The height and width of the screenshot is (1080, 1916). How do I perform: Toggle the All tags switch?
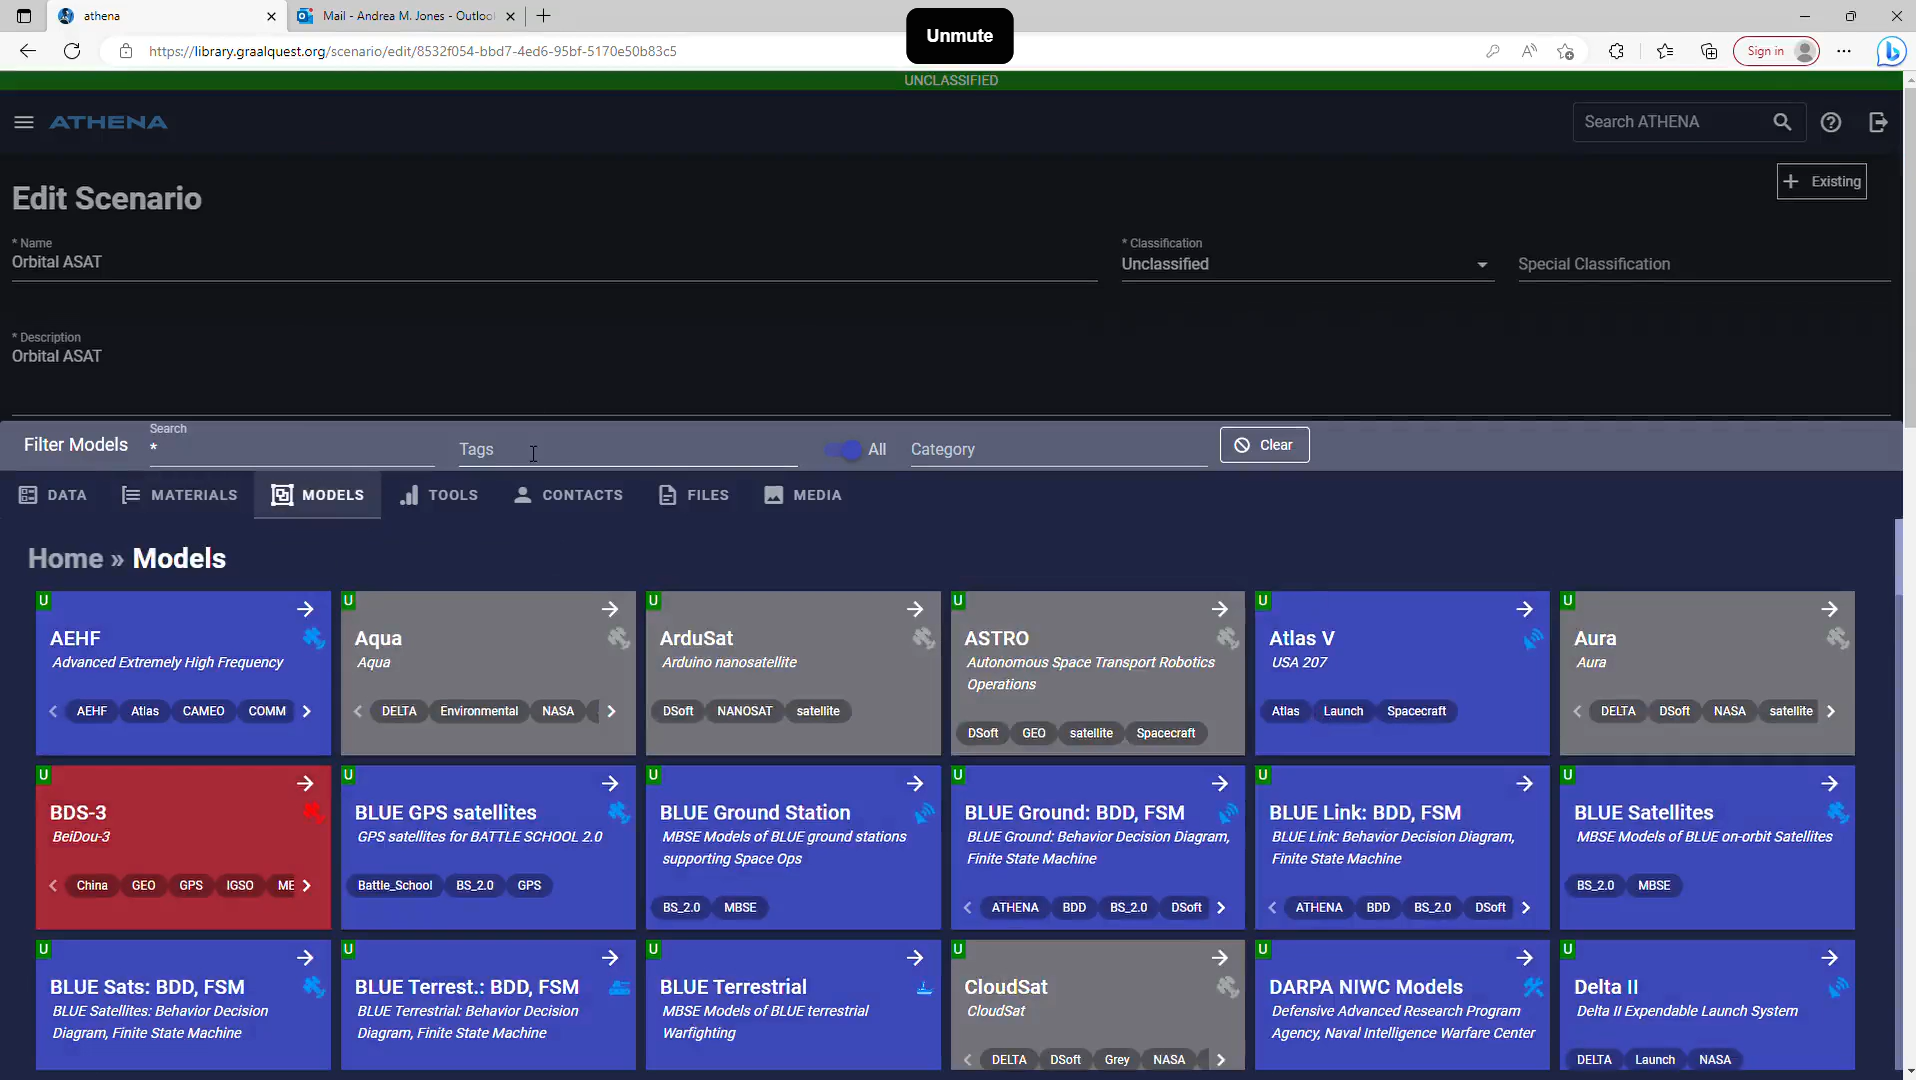(x=843, y=450)
